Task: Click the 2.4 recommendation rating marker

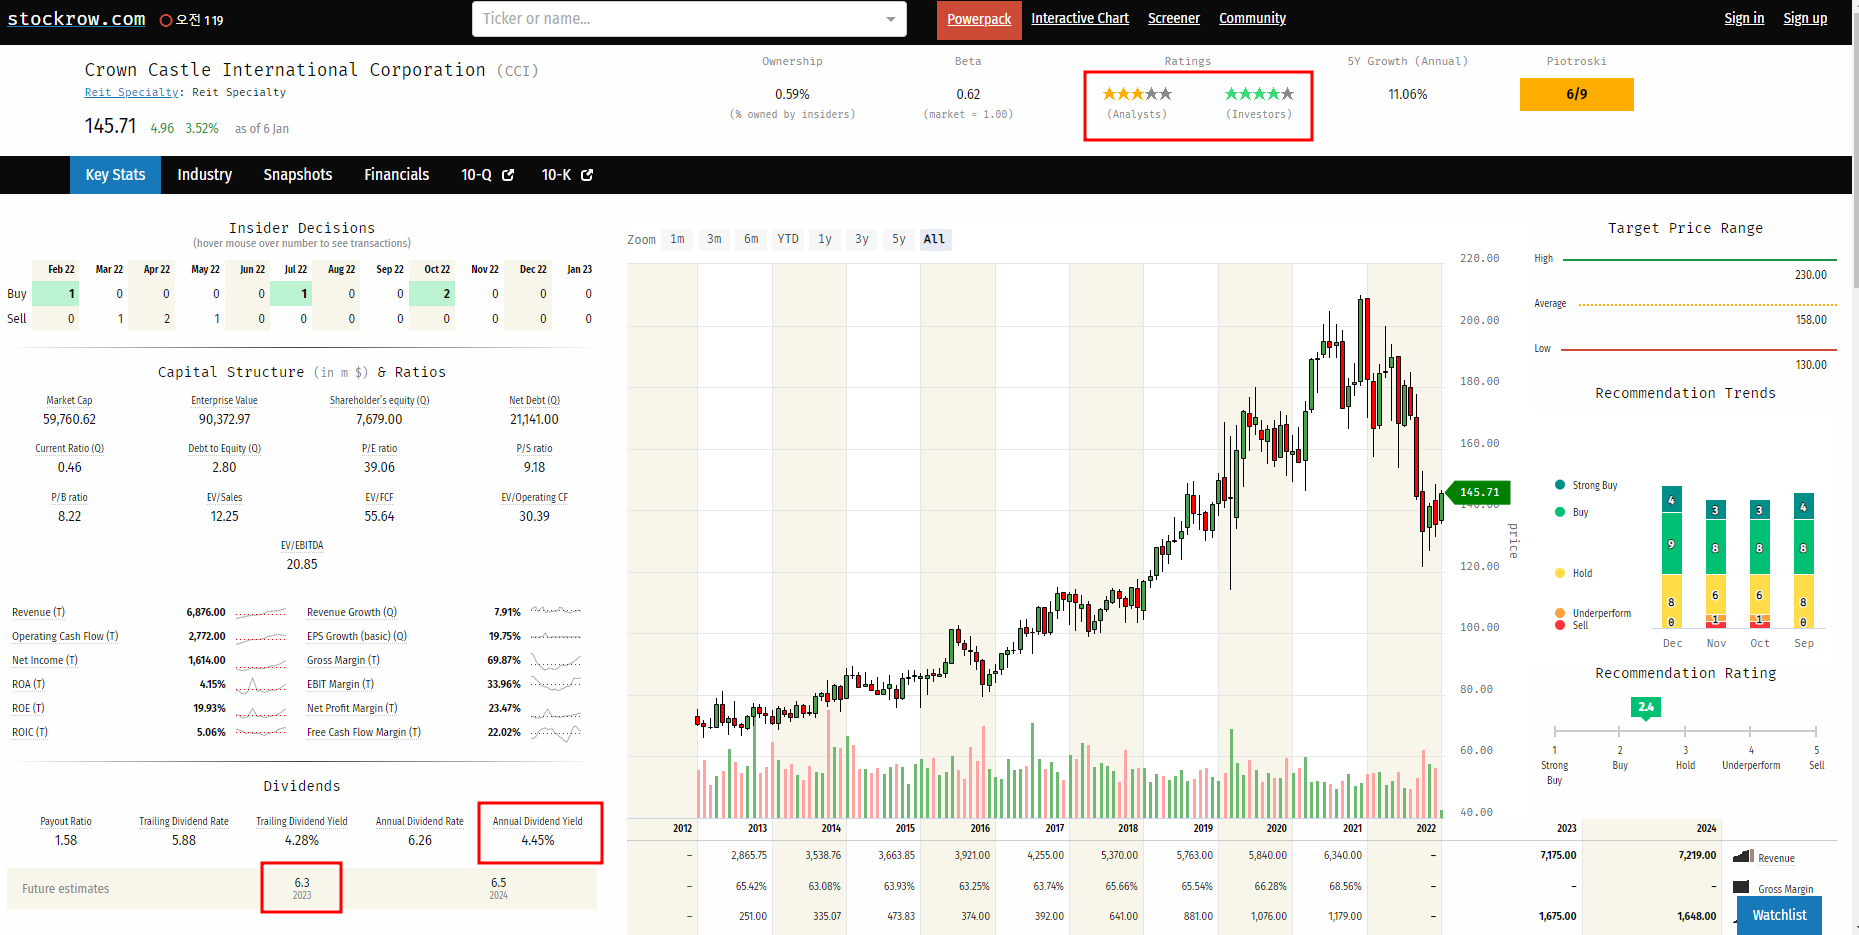Action: click(x=1646, y=708)
